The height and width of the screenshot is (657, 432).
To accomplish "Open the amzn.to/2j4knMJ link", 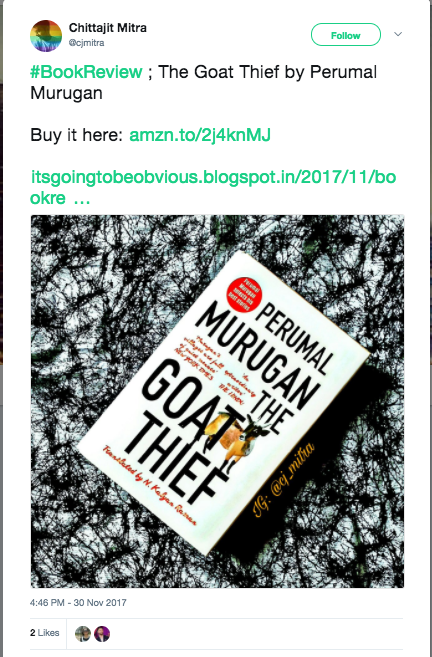I will [200, 135].
